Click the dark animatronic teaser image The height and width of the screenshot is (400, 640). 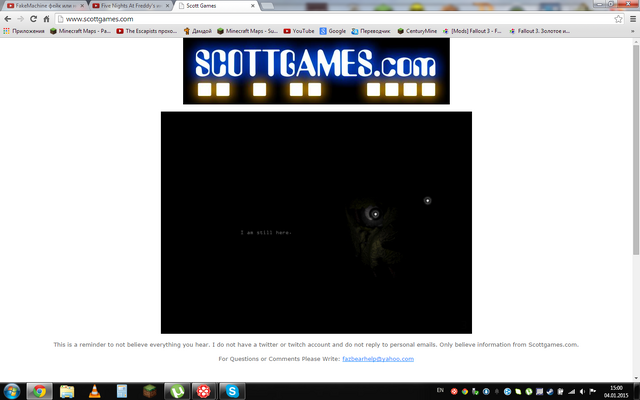pyautogui.click(x=316, y=222)
